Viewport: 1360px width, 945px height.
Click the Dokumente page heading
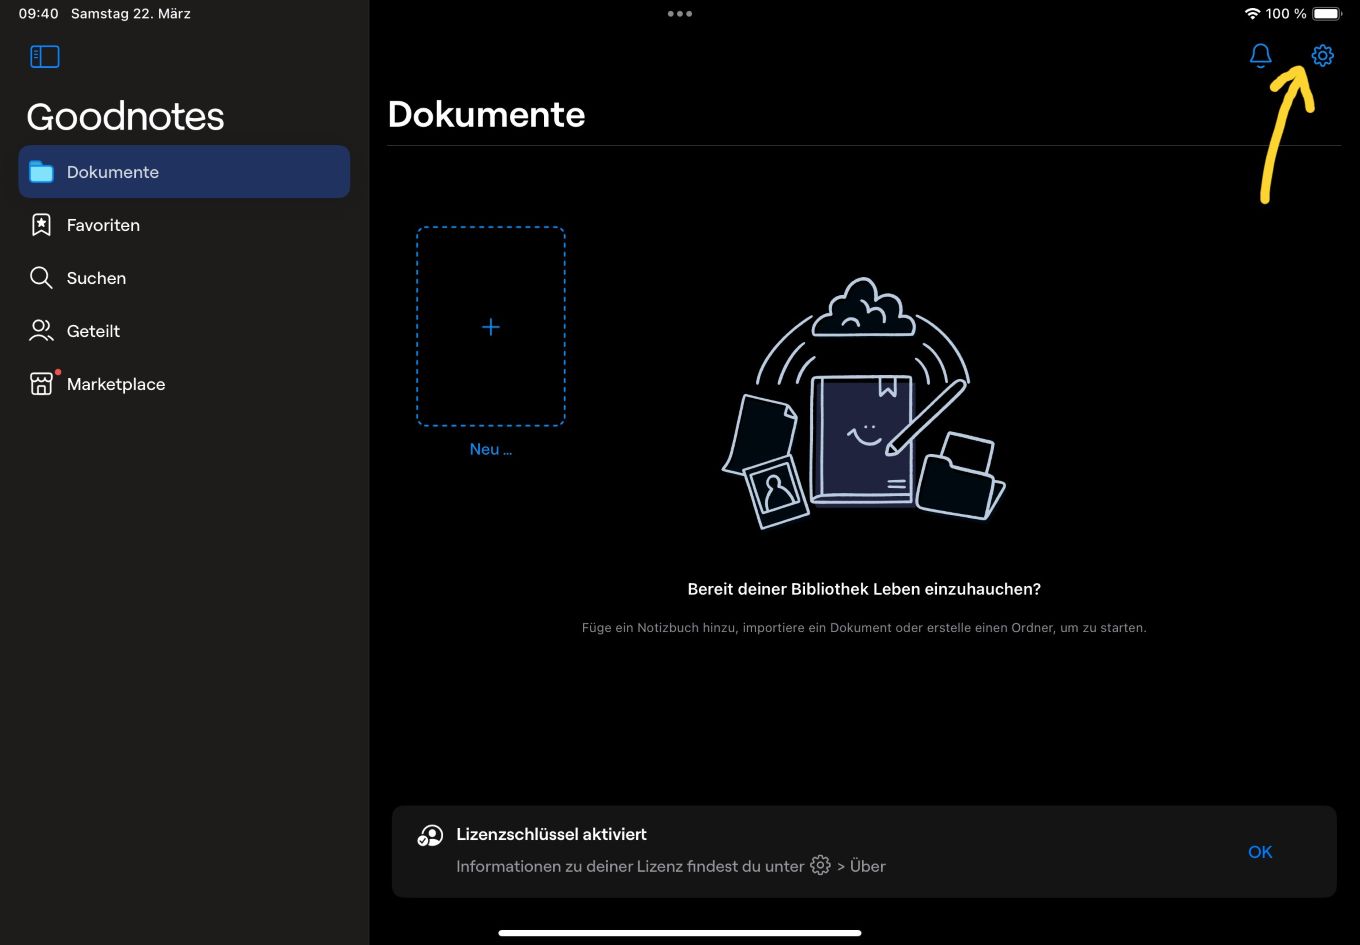[486, 114]
